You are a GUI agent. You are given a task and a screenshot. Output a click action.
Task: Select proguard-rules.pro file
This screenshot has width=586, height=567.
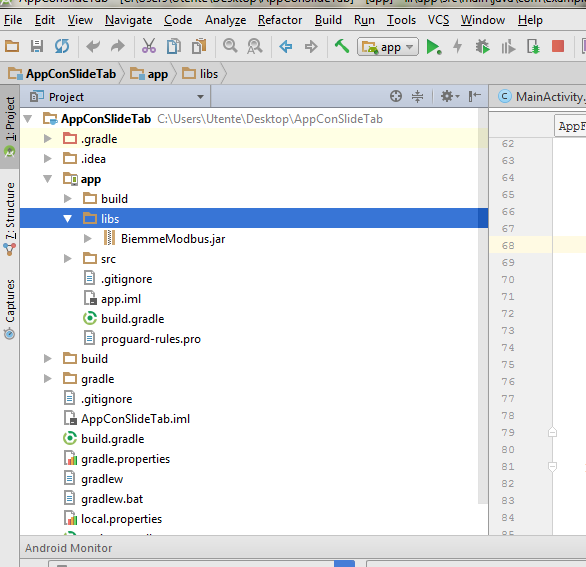coord(151,339)
